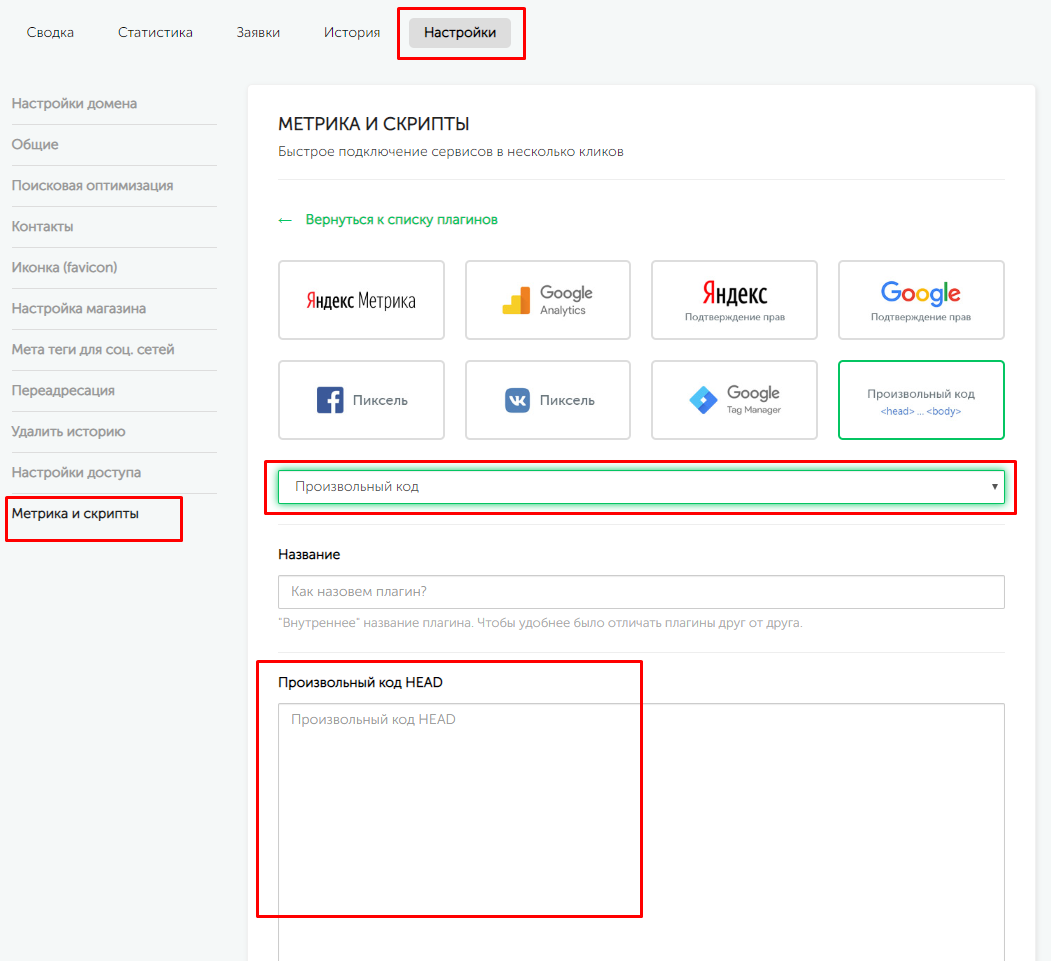Image resolution: width=1051 pixels, height=961 pixels.
Task: Select the Яндекс Метрика plugin card
Action: (361, 300)
